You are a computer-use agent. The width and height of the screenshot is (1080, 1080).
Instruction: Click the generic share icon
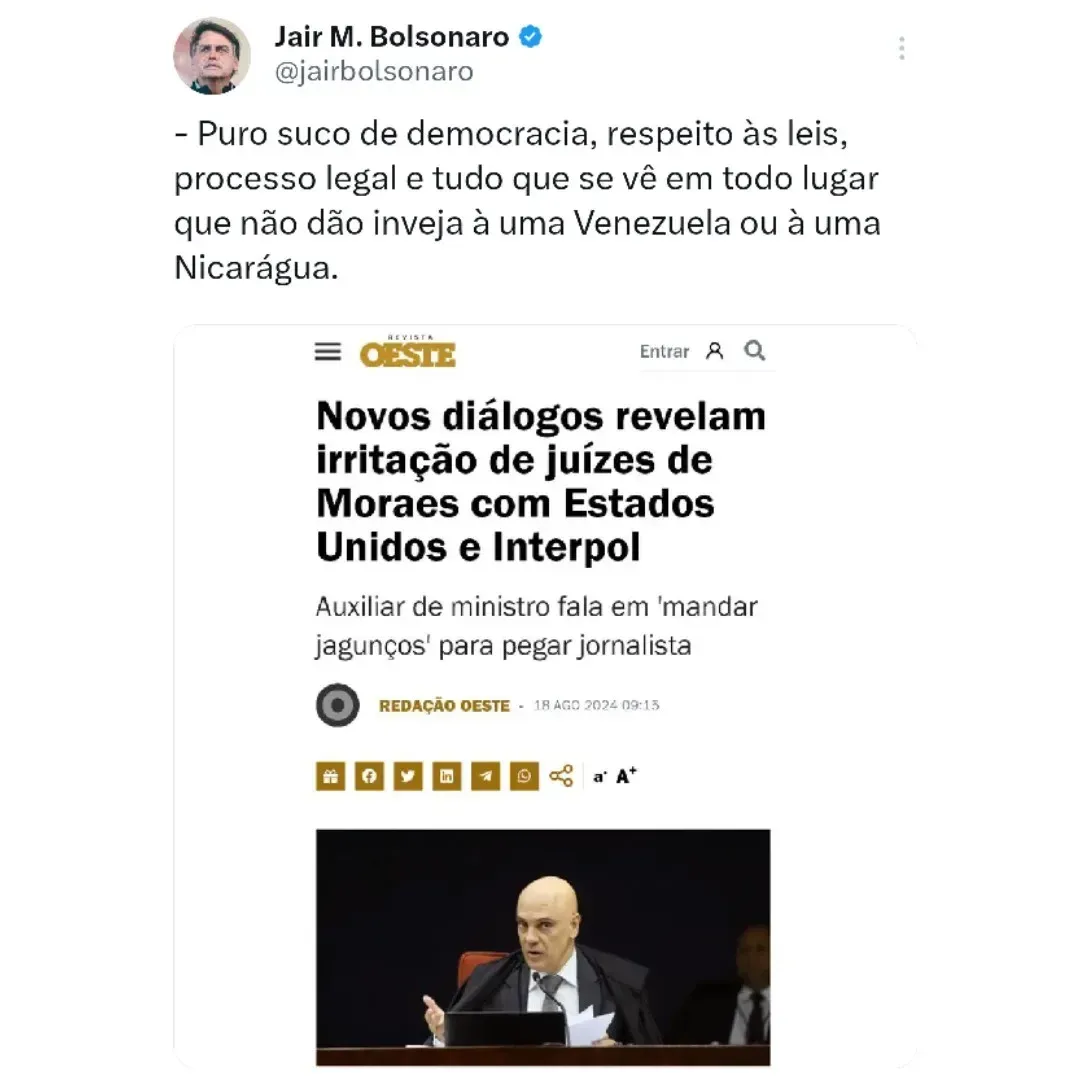pos(561,776)
